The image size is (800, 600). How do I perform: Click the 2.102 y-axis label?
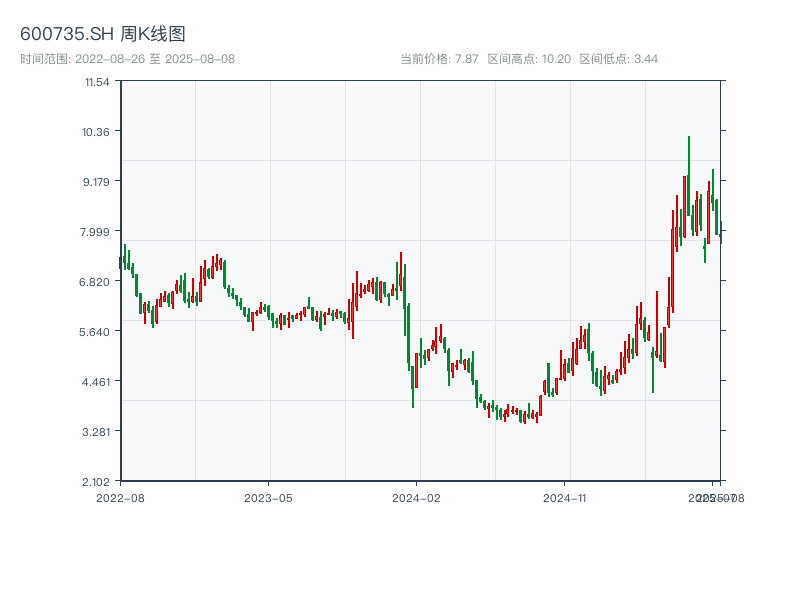96,482
